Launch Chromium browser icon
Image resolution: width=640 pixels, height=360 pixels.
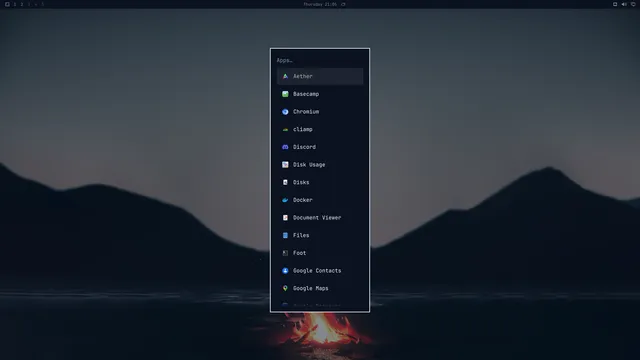285,111
